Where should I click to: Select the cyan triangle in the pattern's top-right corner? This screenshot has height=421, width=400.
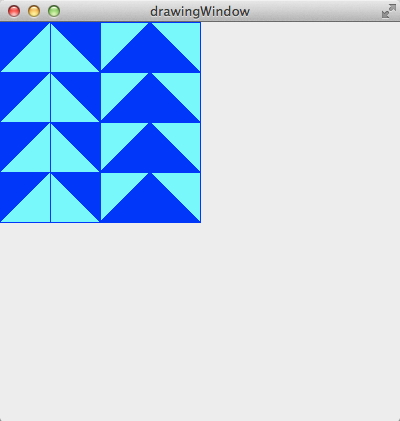(x=183, y=38)
